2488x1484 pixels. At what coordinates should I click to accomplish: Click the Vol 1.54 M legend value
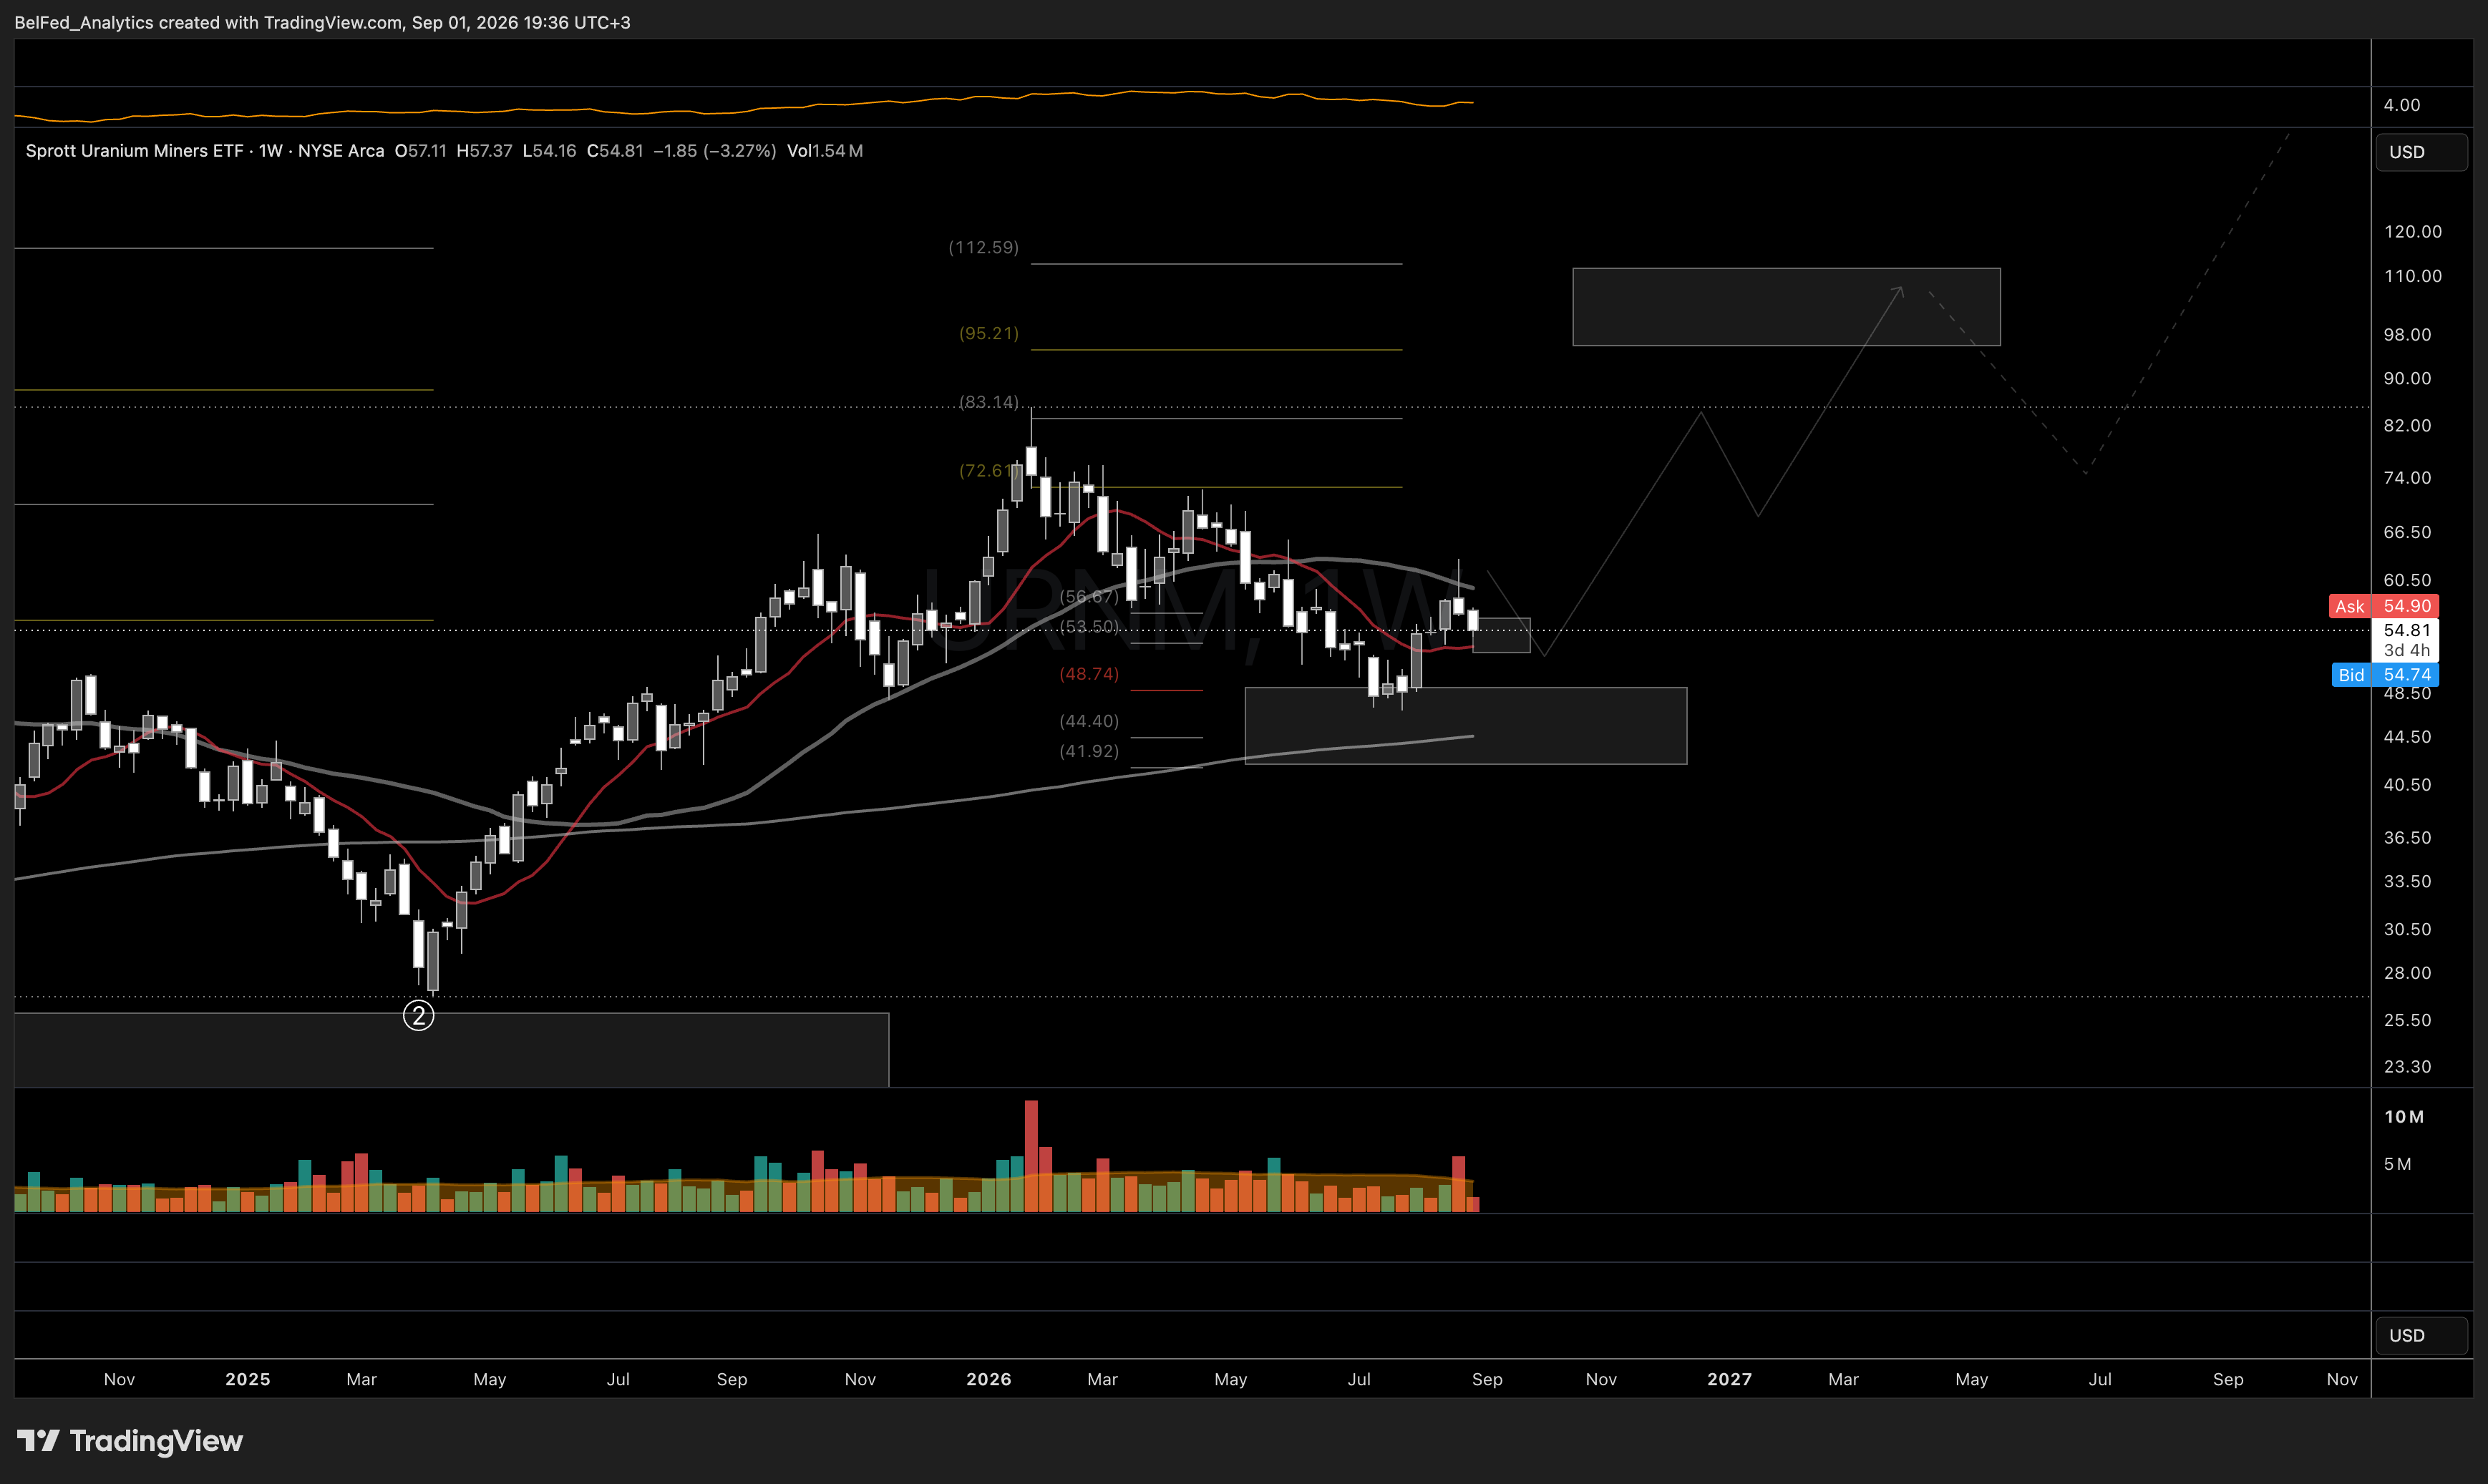(x=825, y=151)
